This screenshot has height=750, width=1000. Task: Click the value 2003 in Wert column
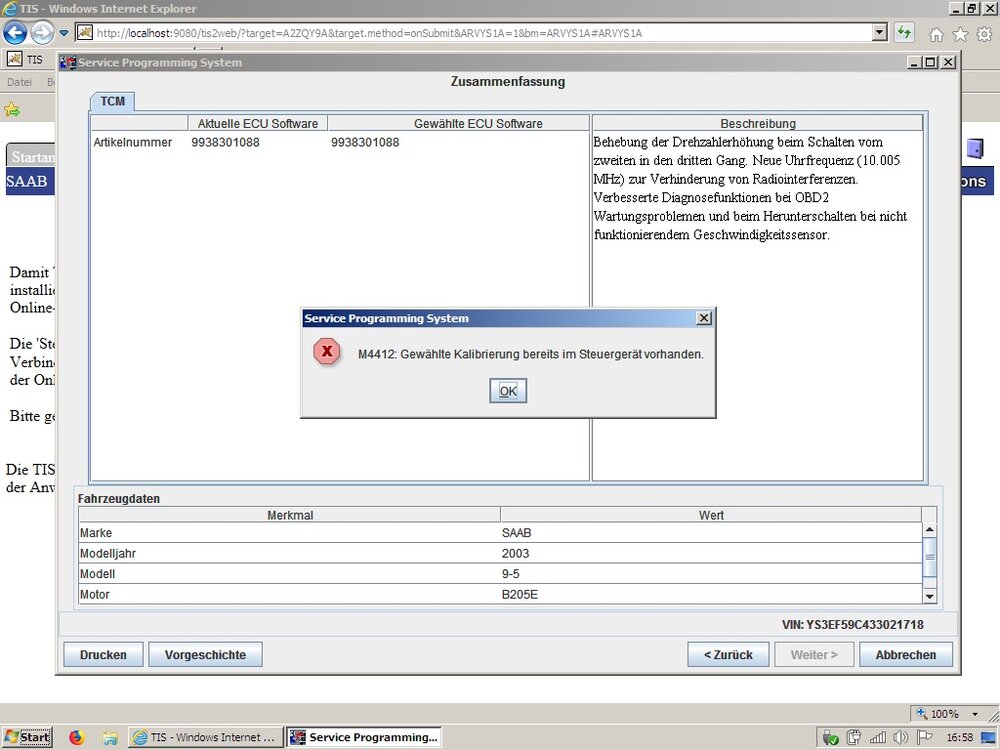click(x=515, y=554)
